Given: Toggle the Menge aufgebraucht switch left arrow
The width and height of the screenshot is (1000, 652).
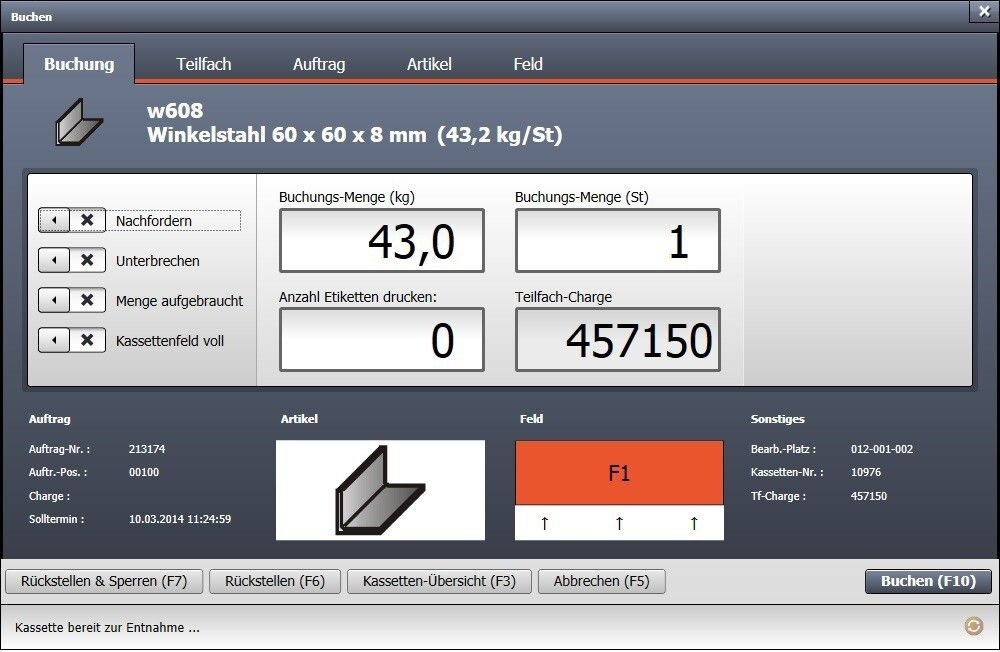Looking at the screenshot, I should click(54, 300).
